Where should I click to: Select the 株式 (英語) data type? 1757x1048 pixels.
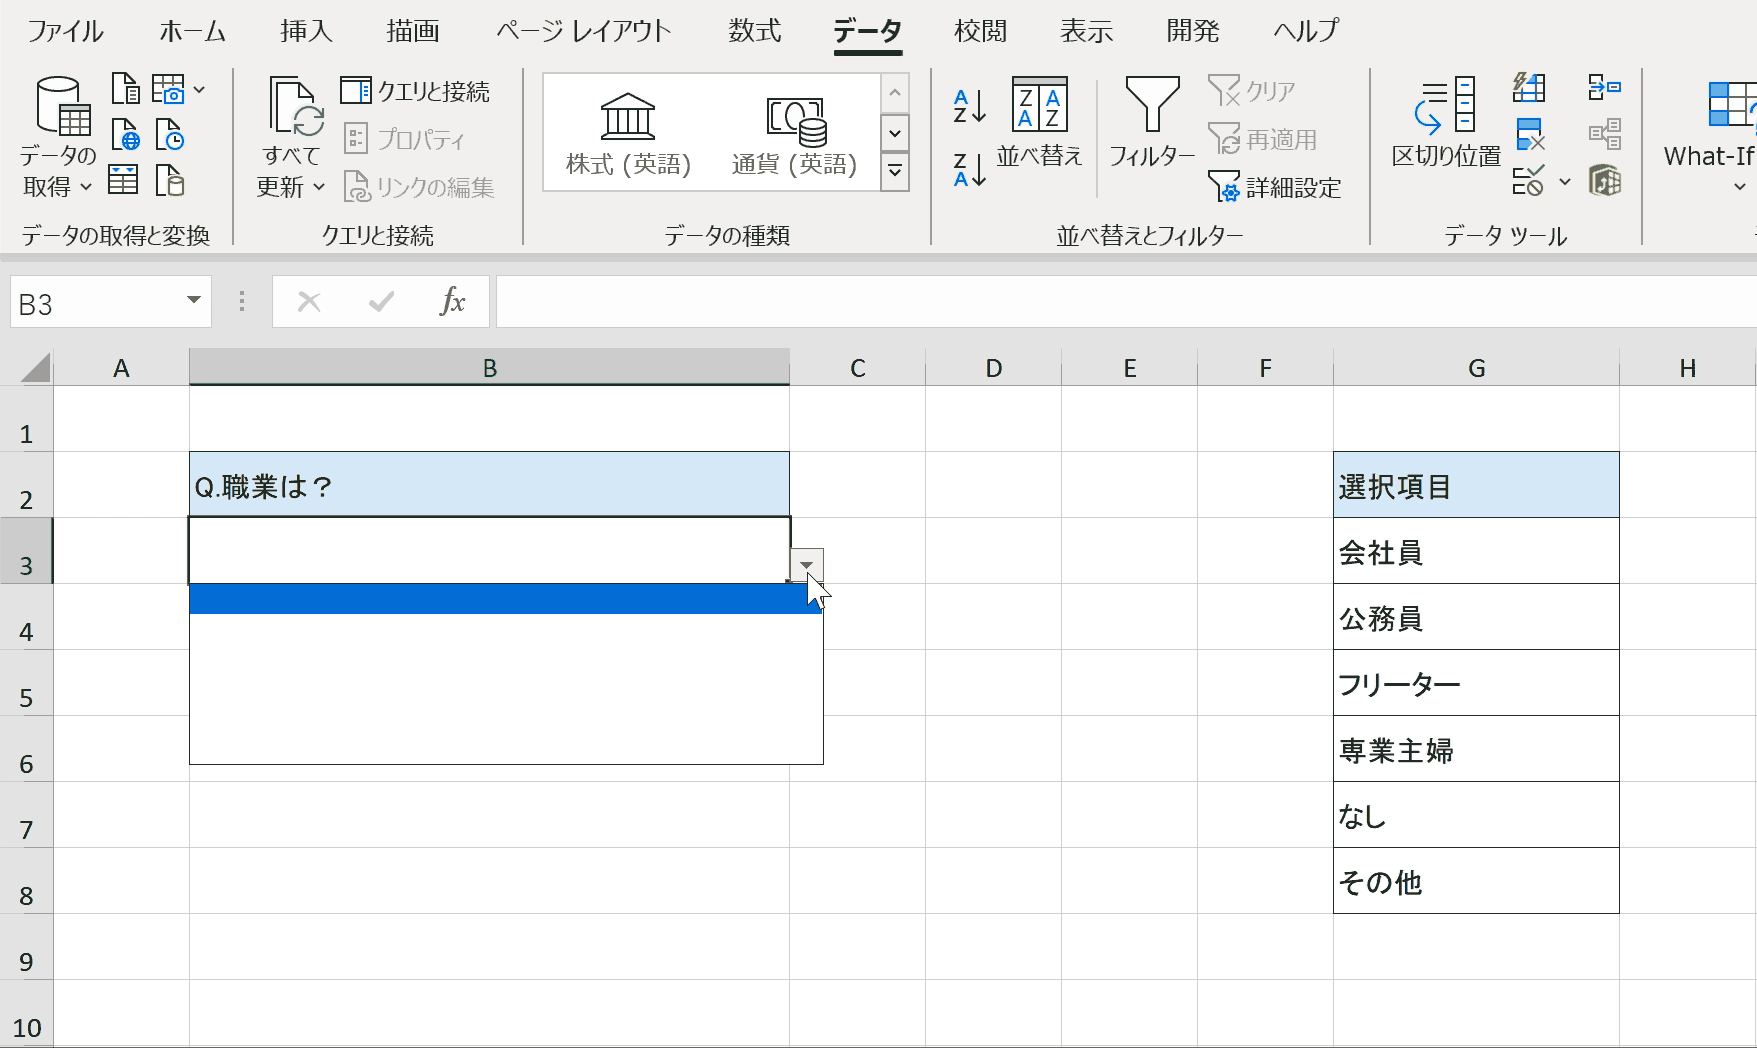(x=628, y=133)
